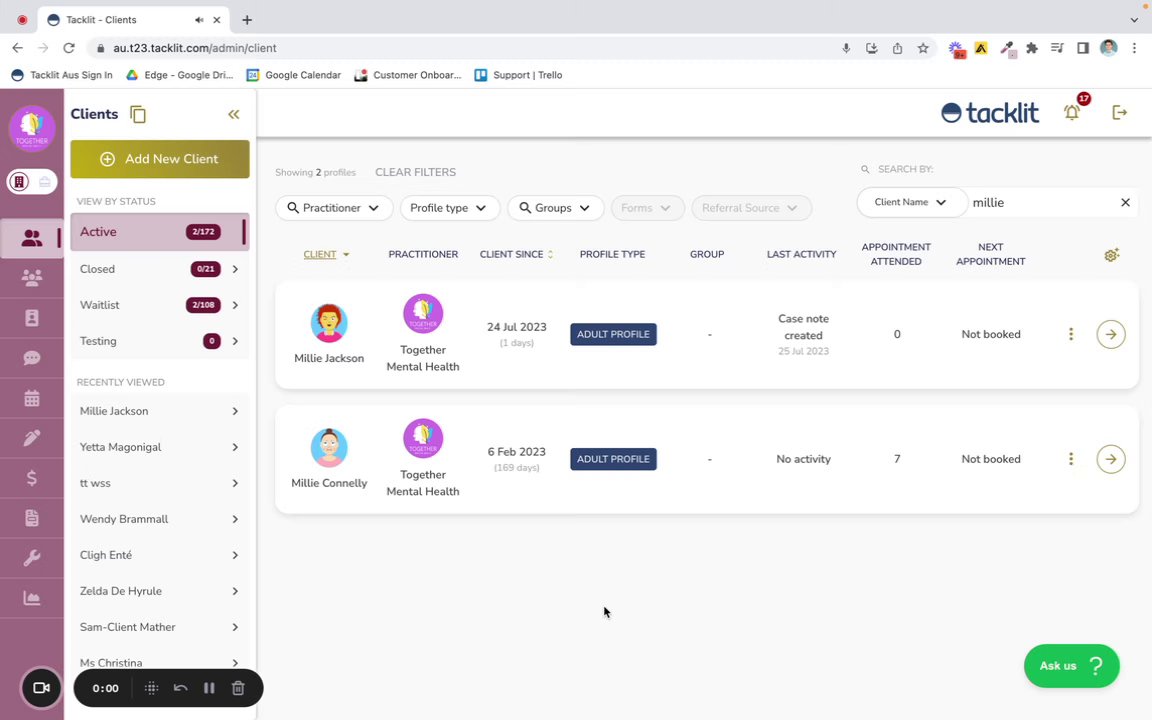Sort by the CLIENT column header
Screen dimensions: 1152x720
tap(326, 254)
